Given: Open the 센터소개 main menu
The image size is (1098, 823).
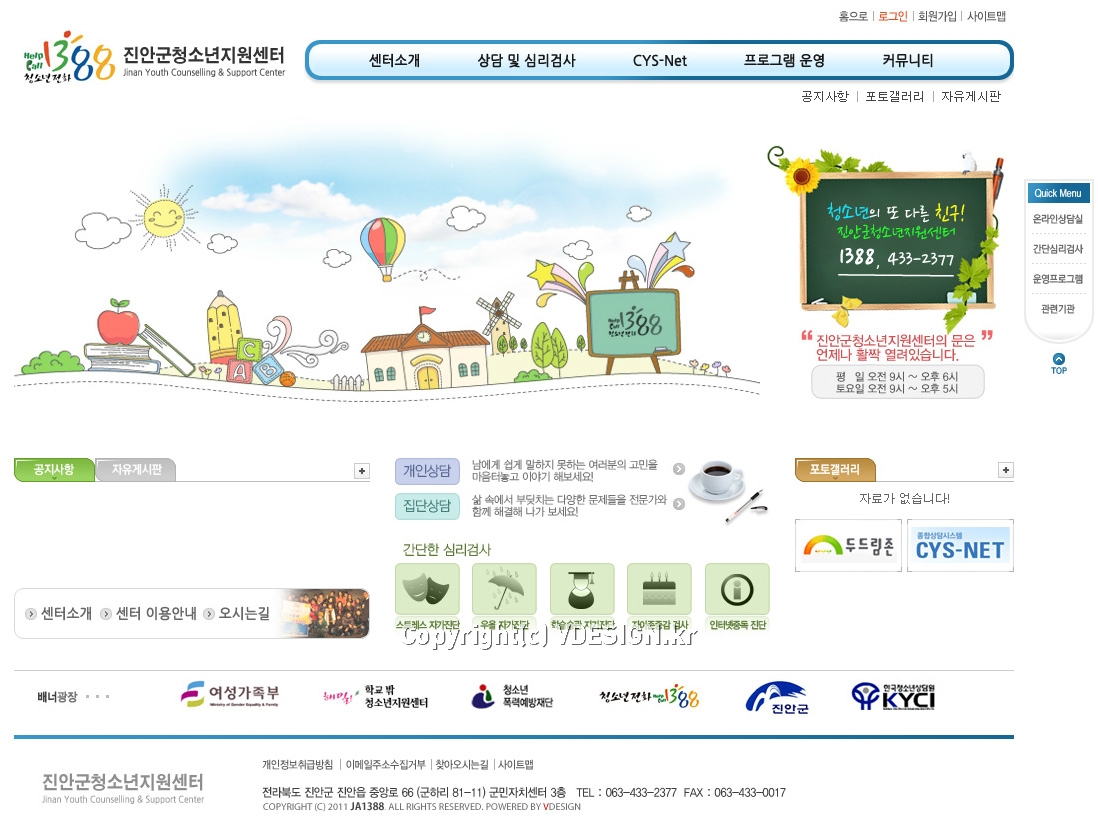Looking at the screenshot, I should click(x=394, y=61).
